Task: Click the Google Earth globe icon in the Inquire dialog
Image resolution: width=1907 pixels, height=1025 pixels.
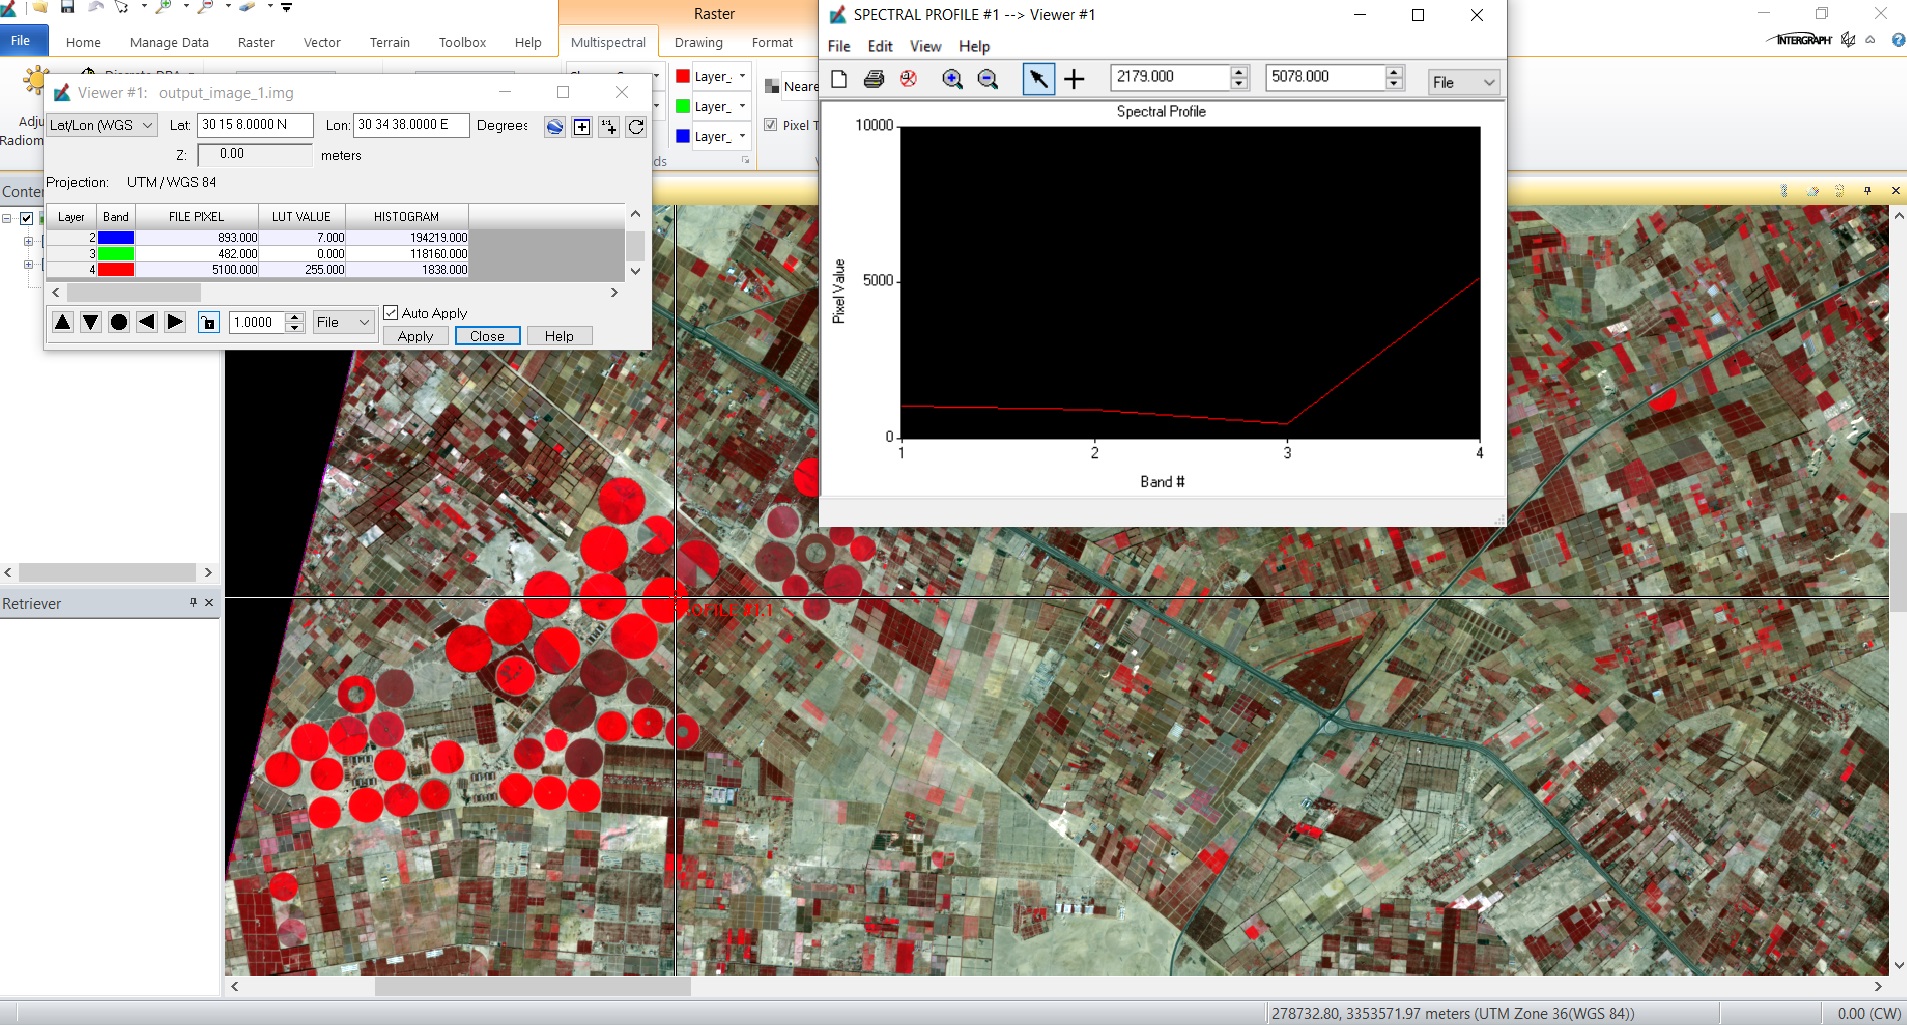Action: [x=554, y=126]
